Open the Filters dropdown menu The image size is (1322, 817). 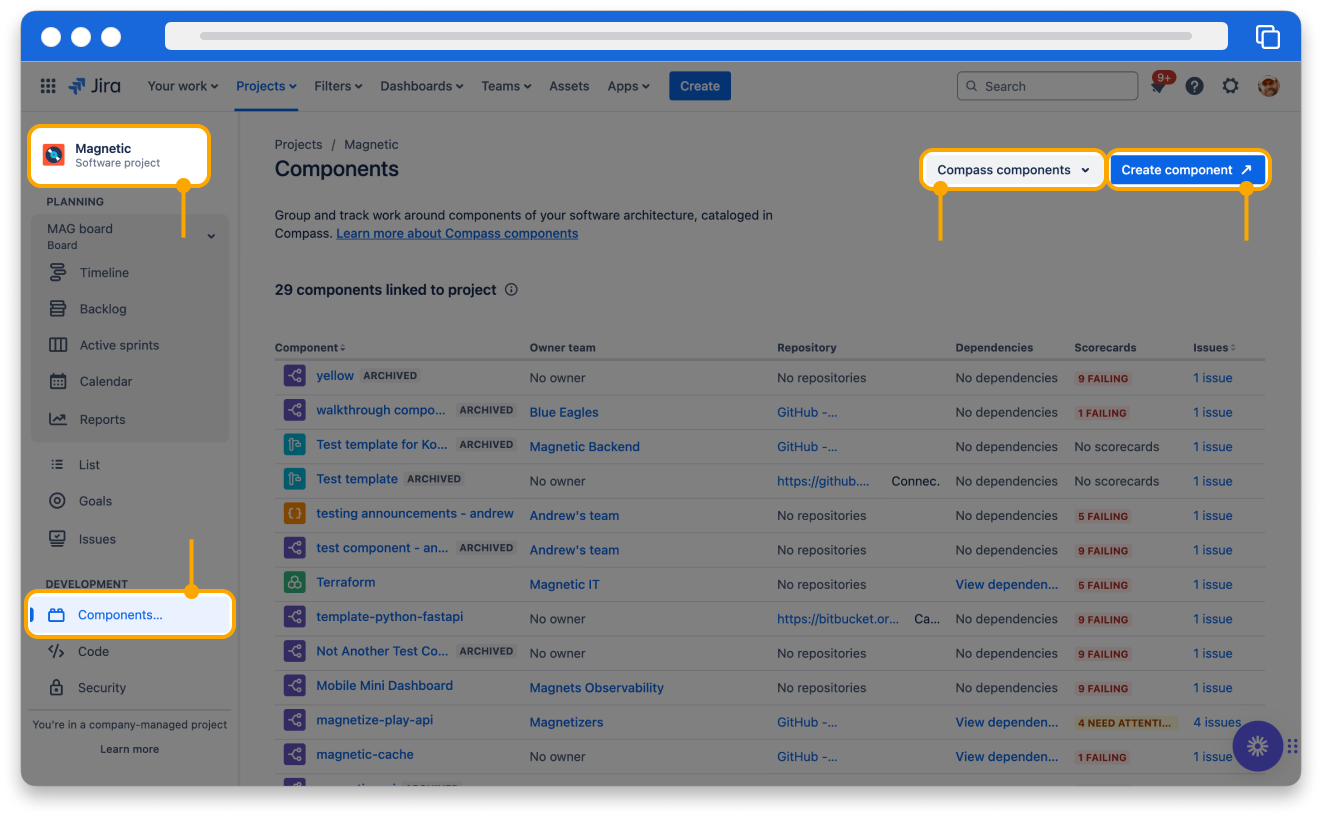(338, 86)
